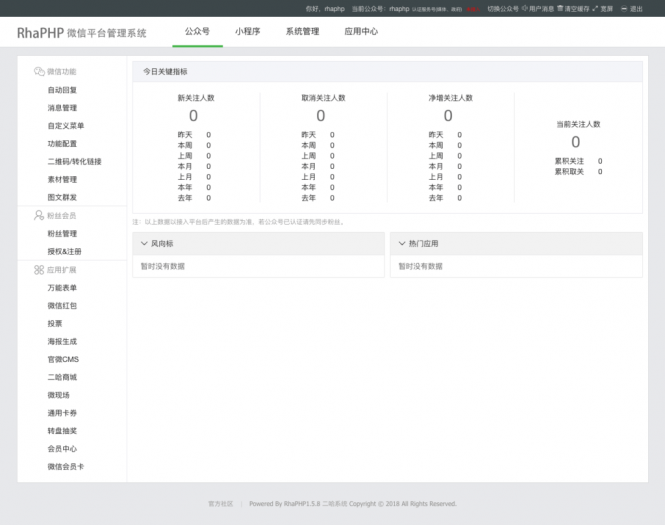Screen dimensions: 665x525
Task: Click the 官方社区 footer link
Action: 221,504
